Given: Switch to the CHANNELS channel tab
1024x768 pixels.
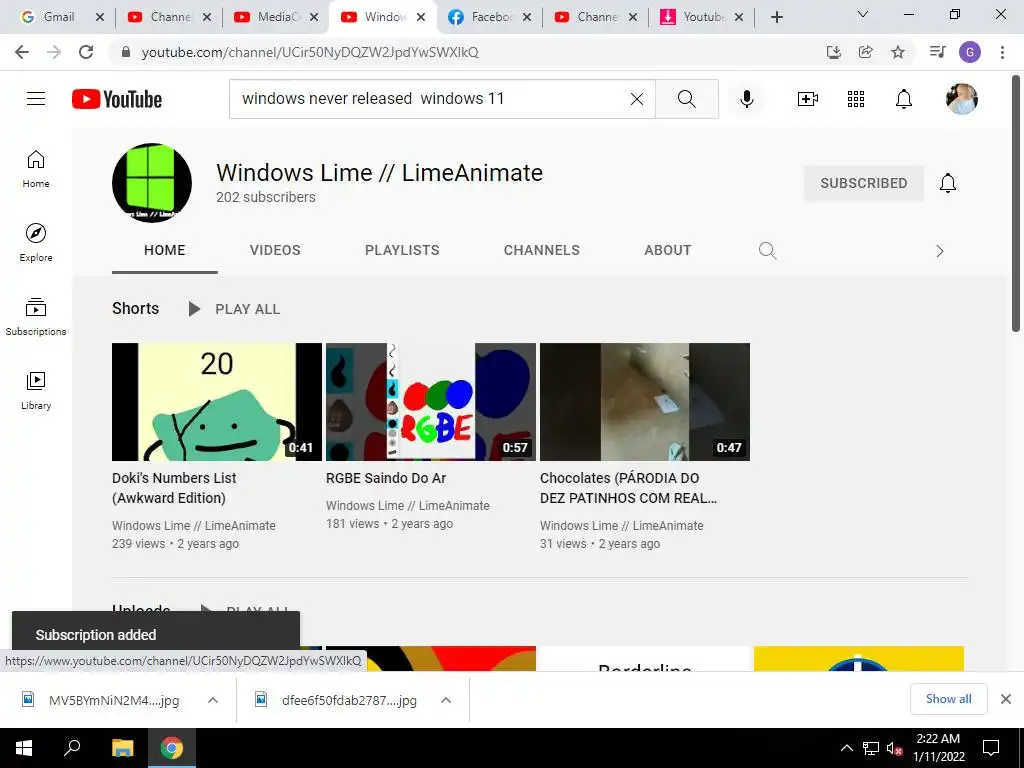Looking at the screenshot, I should pyautogui.click(x=541, y=250).
